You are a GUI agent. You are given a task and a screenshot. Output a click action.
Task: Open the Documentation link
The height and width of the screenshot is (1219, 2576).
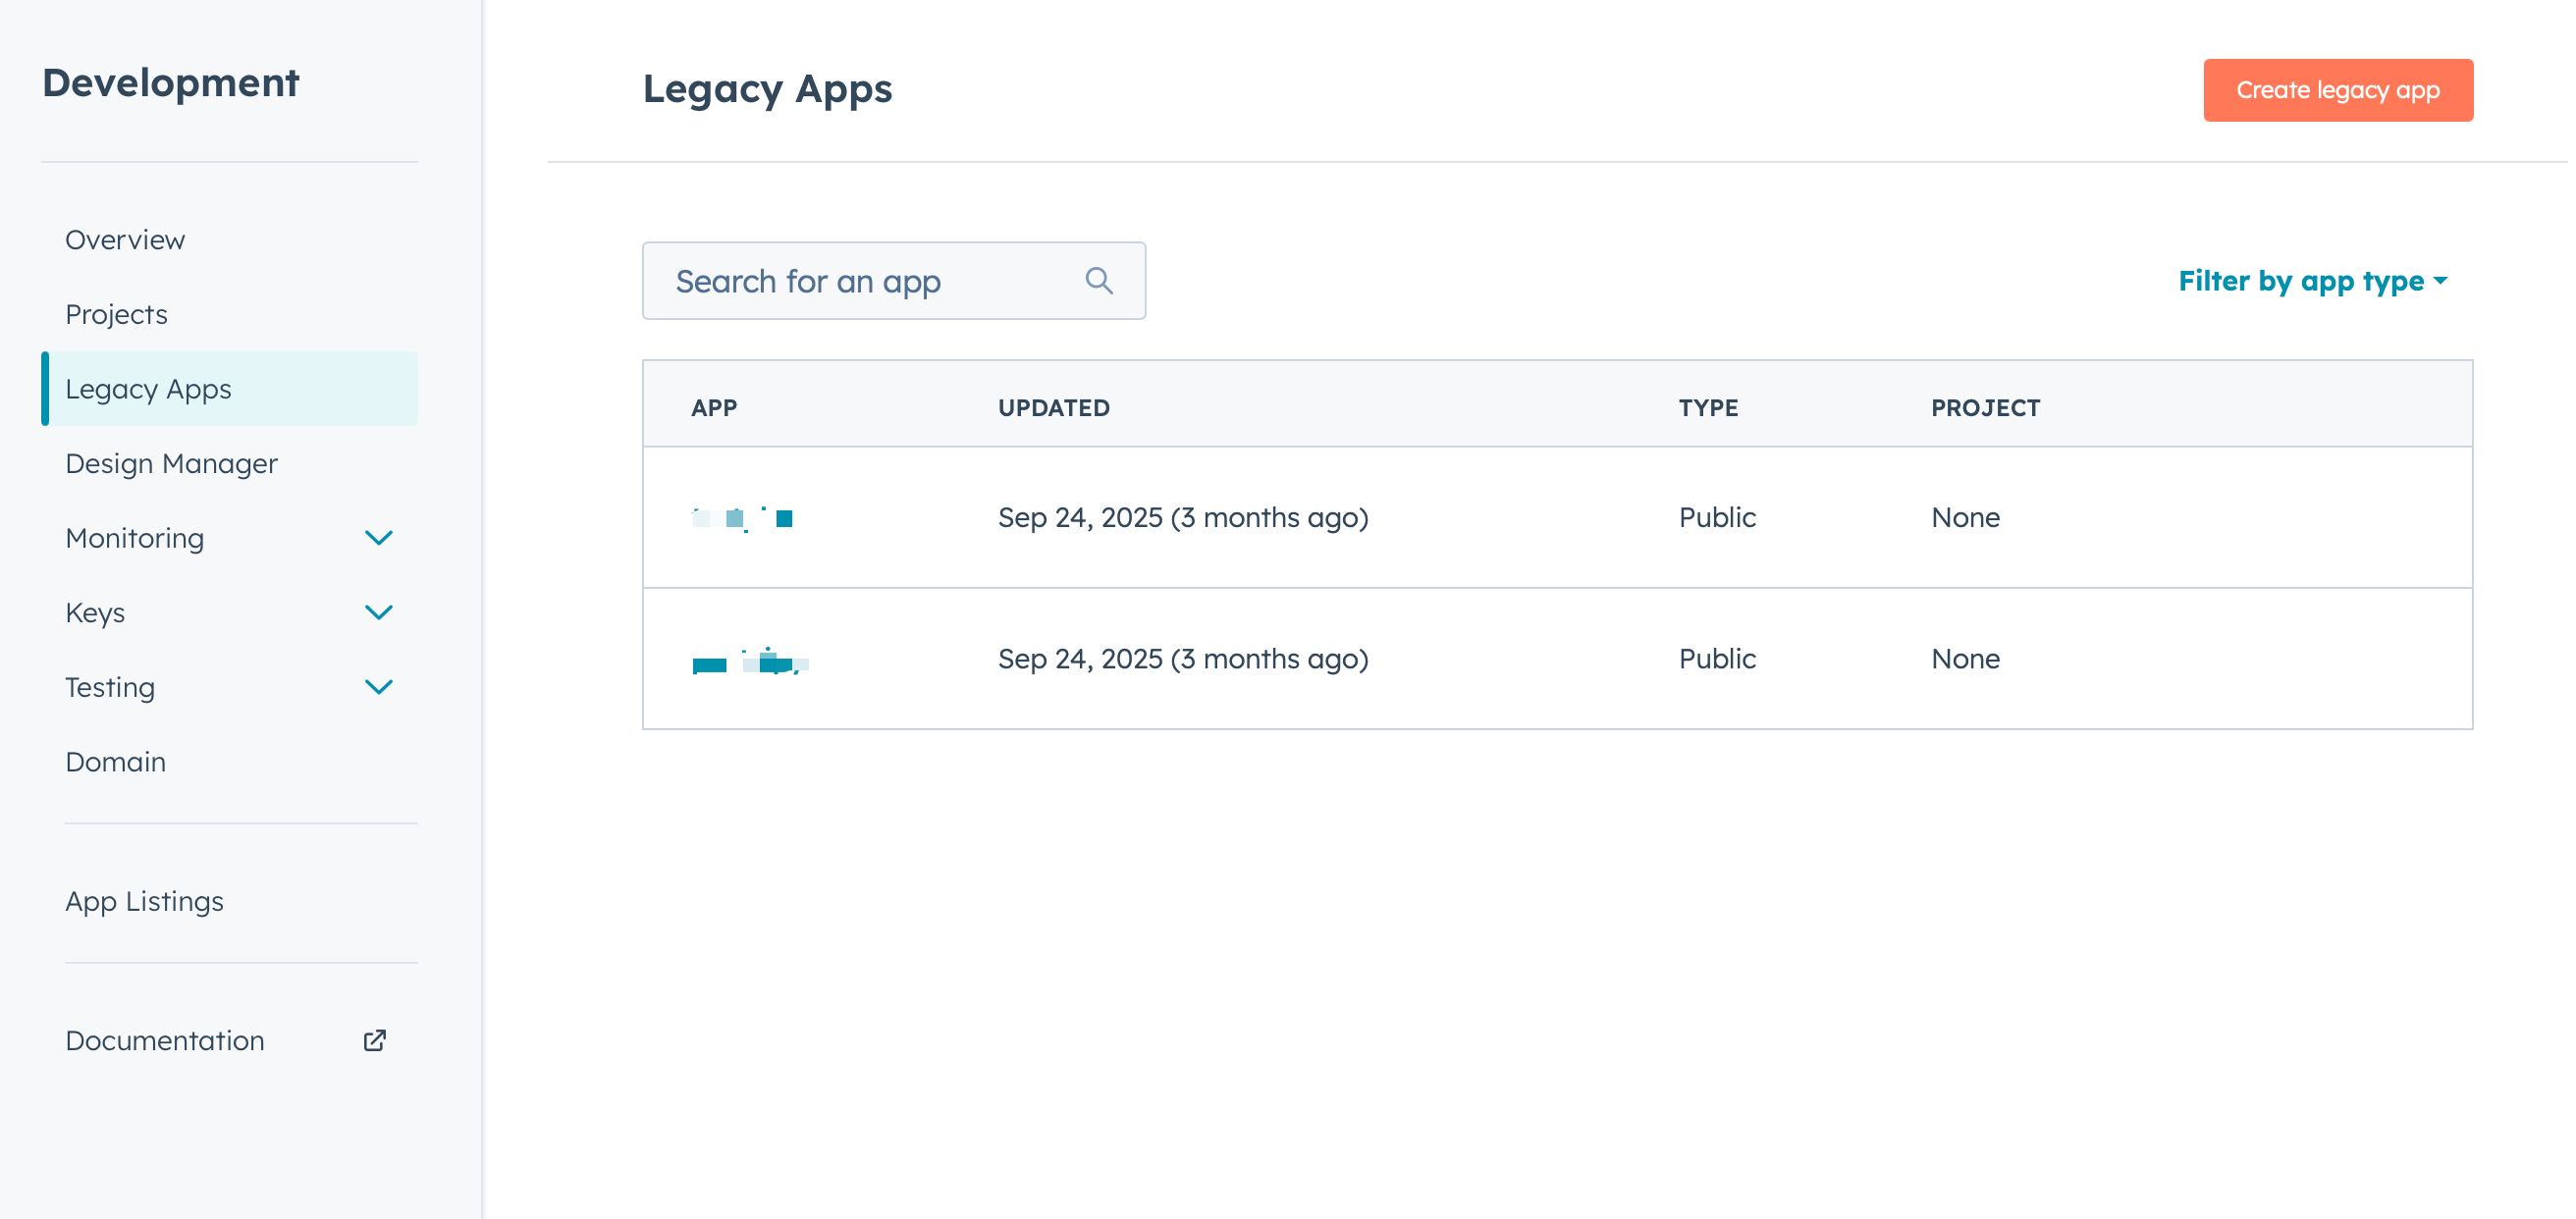tap(165, 1040)
